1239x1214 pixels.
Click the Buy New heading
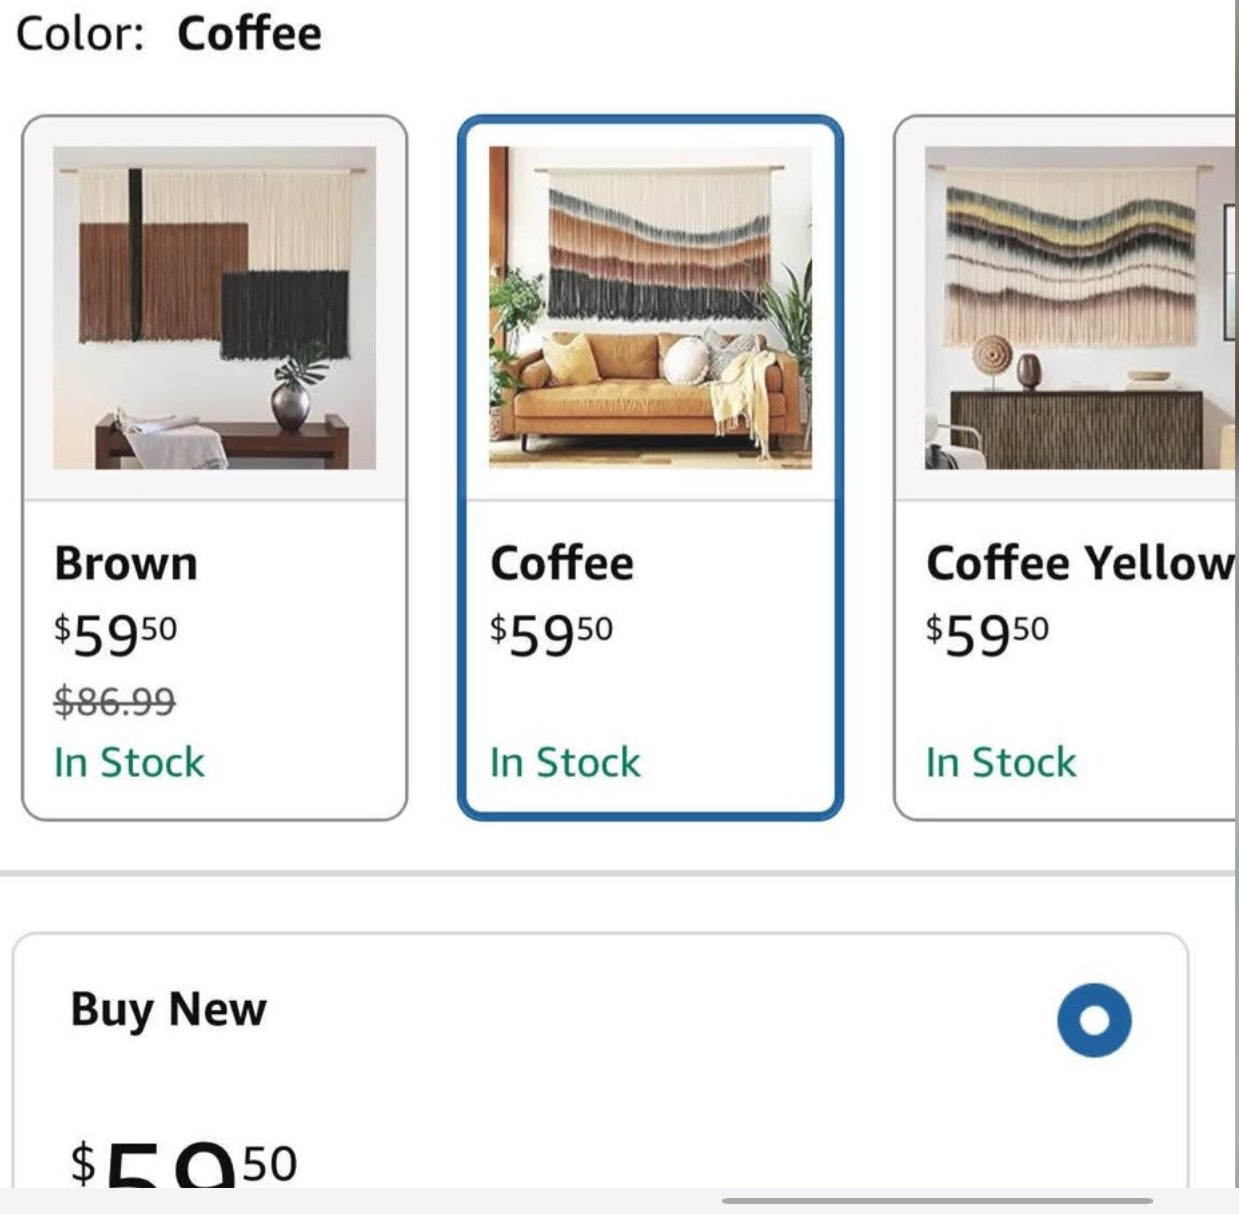coord(168,1010)
